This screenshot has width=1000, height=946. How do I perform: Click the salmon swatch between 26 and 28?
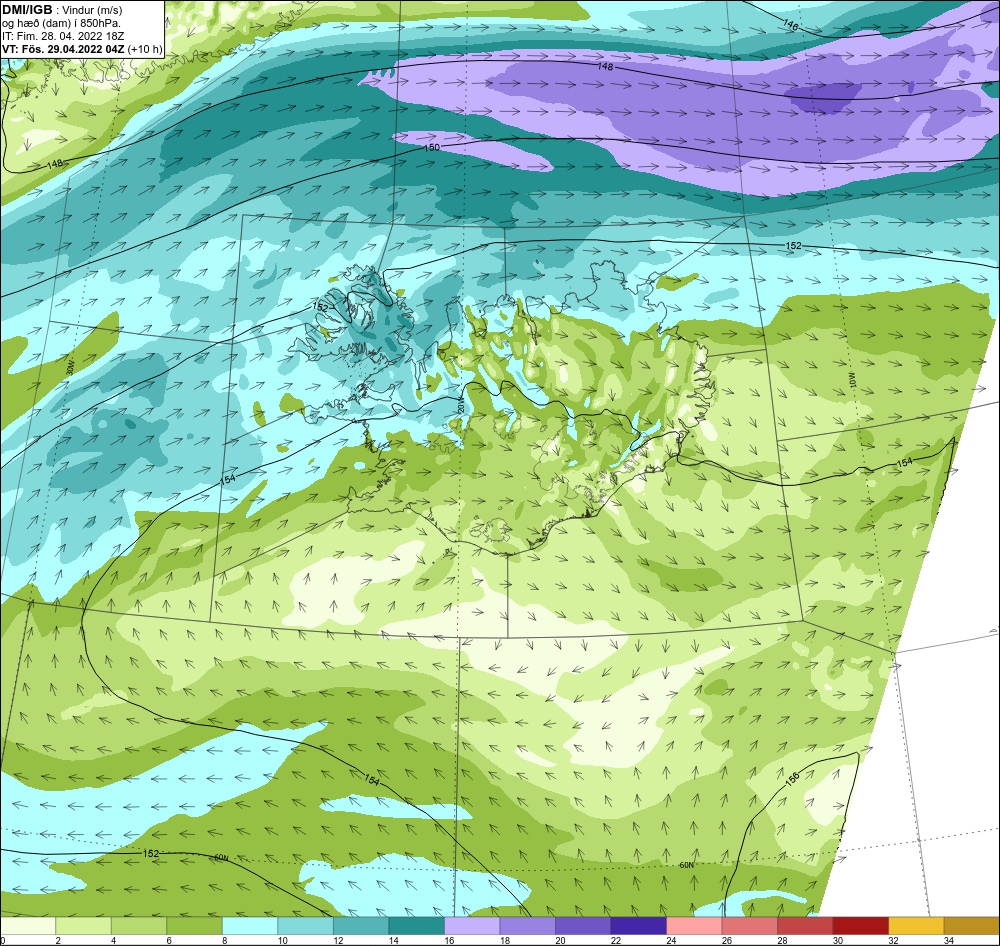pyautogui.click(x=749, y=926)
